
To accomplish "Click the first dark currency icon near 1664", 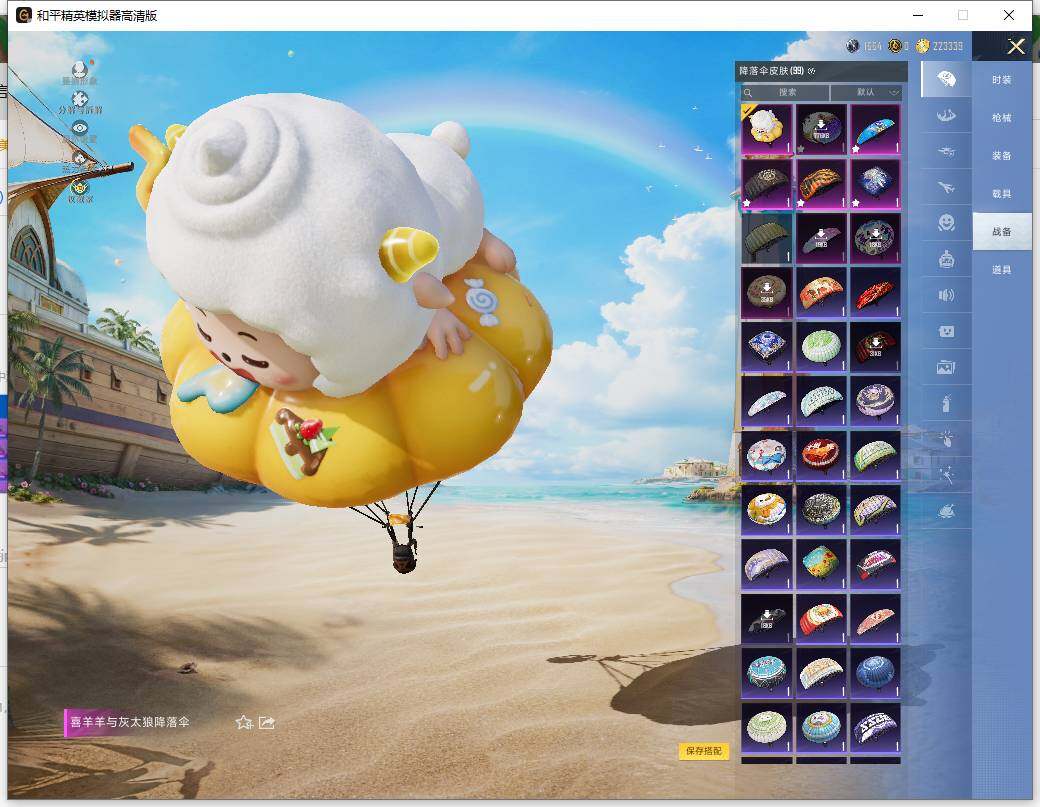I will (853, 46).
